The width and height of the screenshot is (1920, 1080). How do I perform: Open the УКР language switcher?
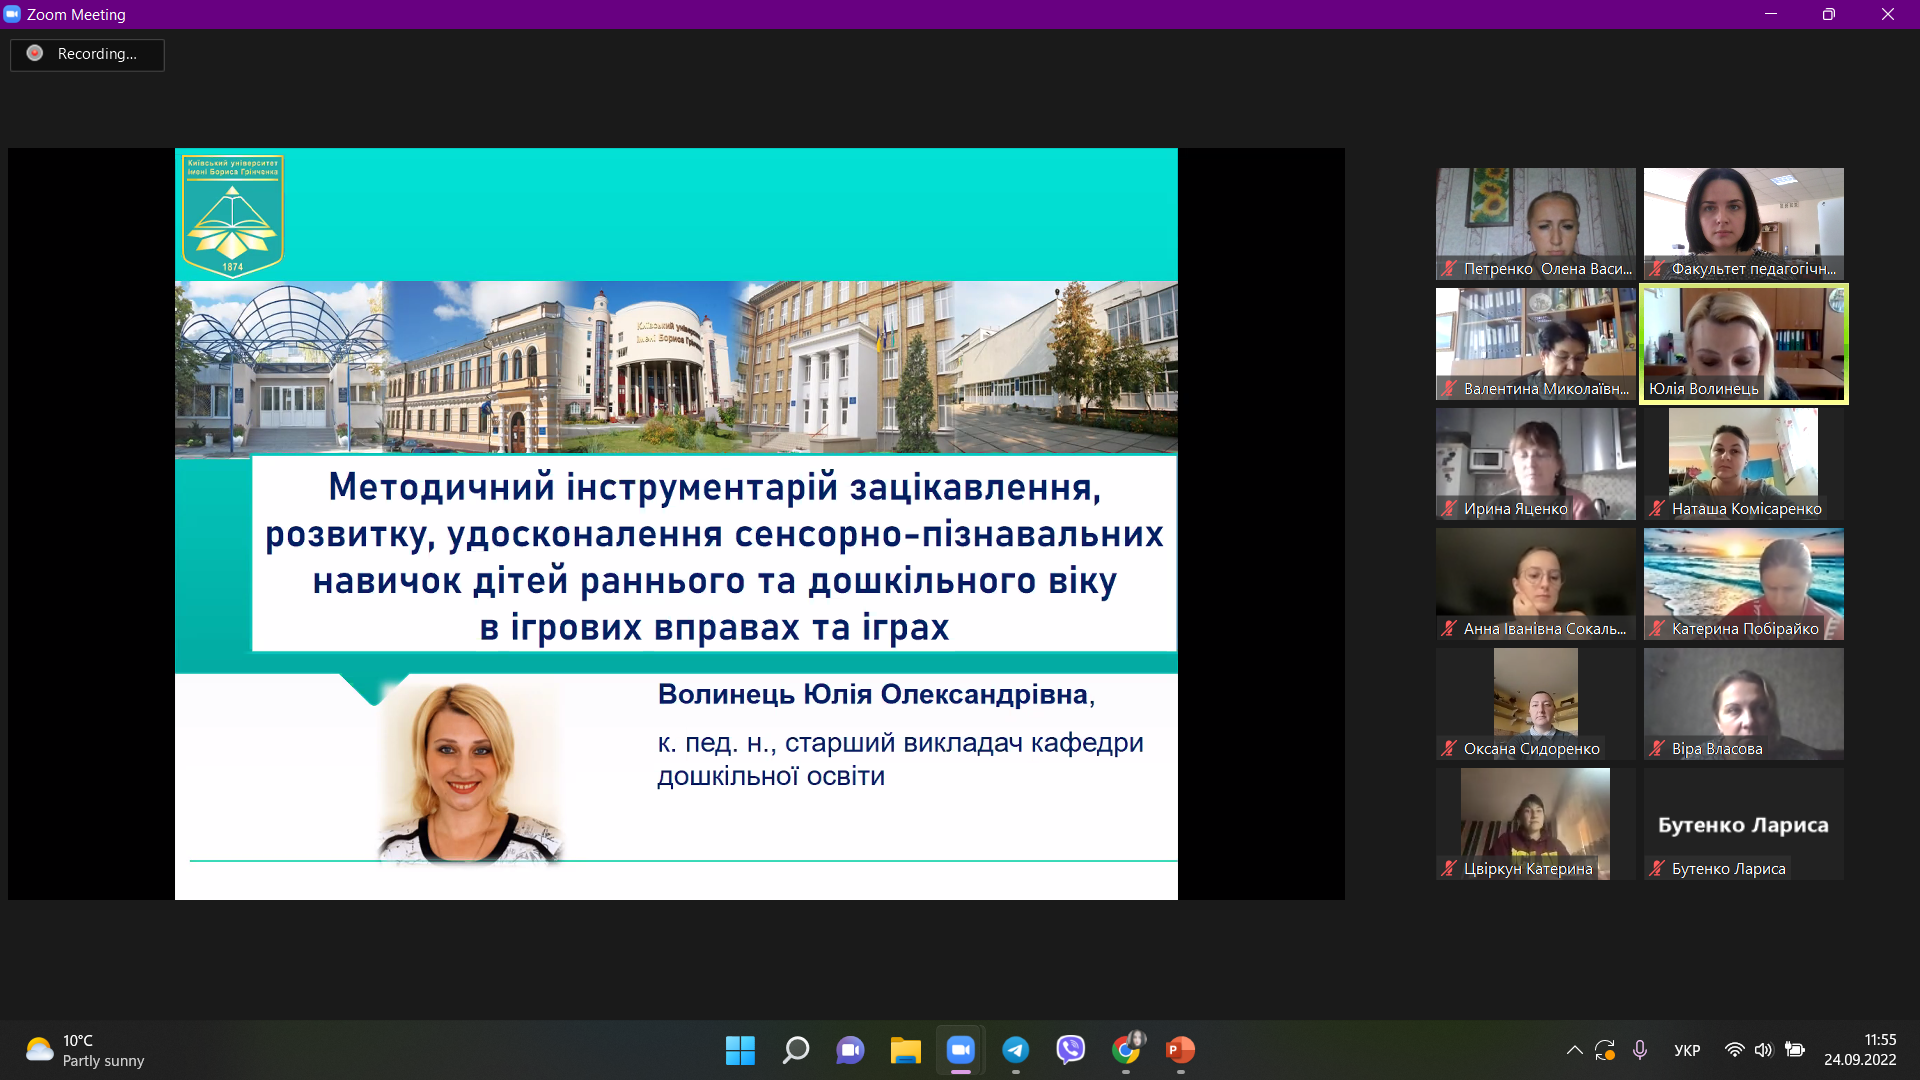[x=1687, y=1050]
